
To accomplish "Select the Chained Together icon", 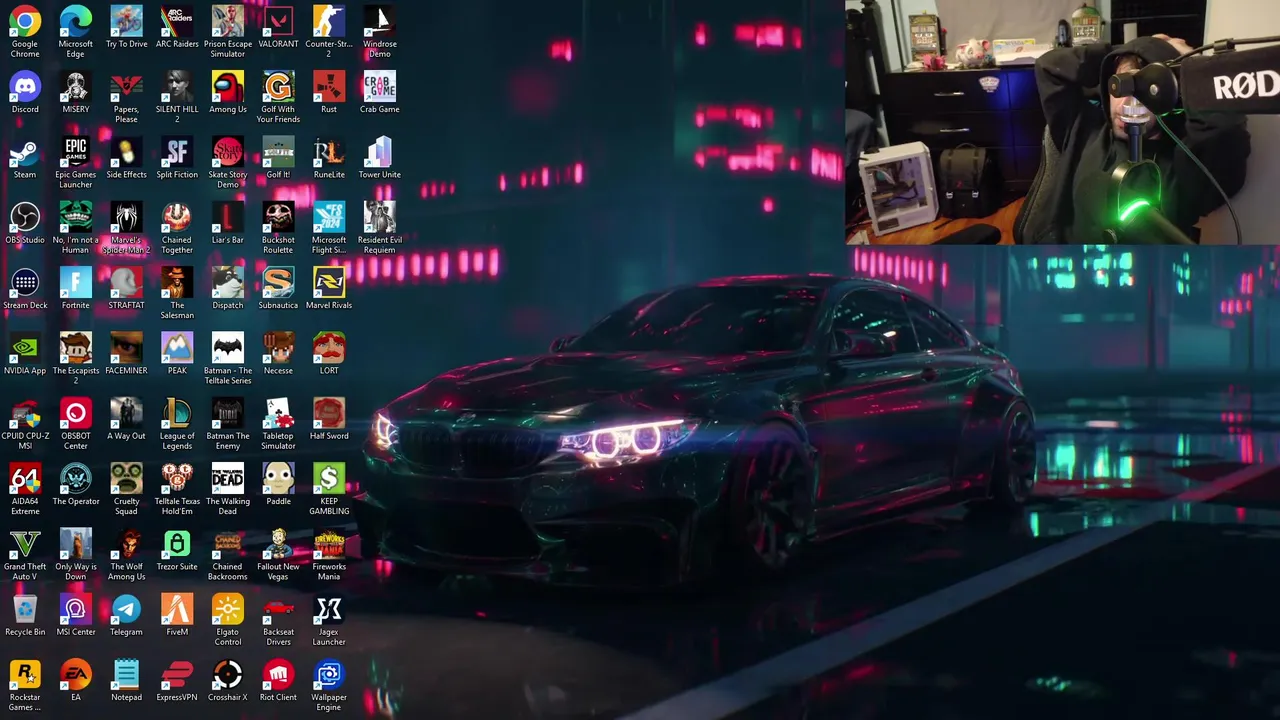I will tap(177, 217).
